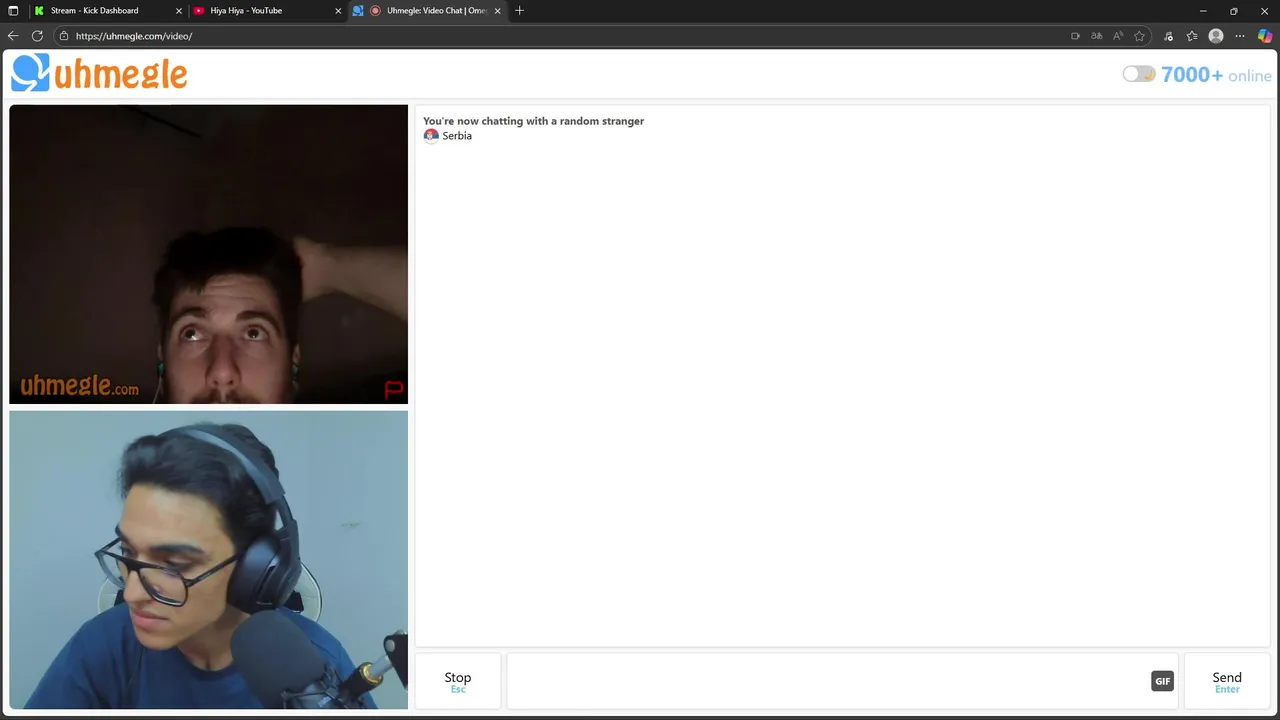Image resolution: width=1280 pixels, height=720 pixels.
Task: Open the Favorites list icon
Action: click(x=1192, y=36)
